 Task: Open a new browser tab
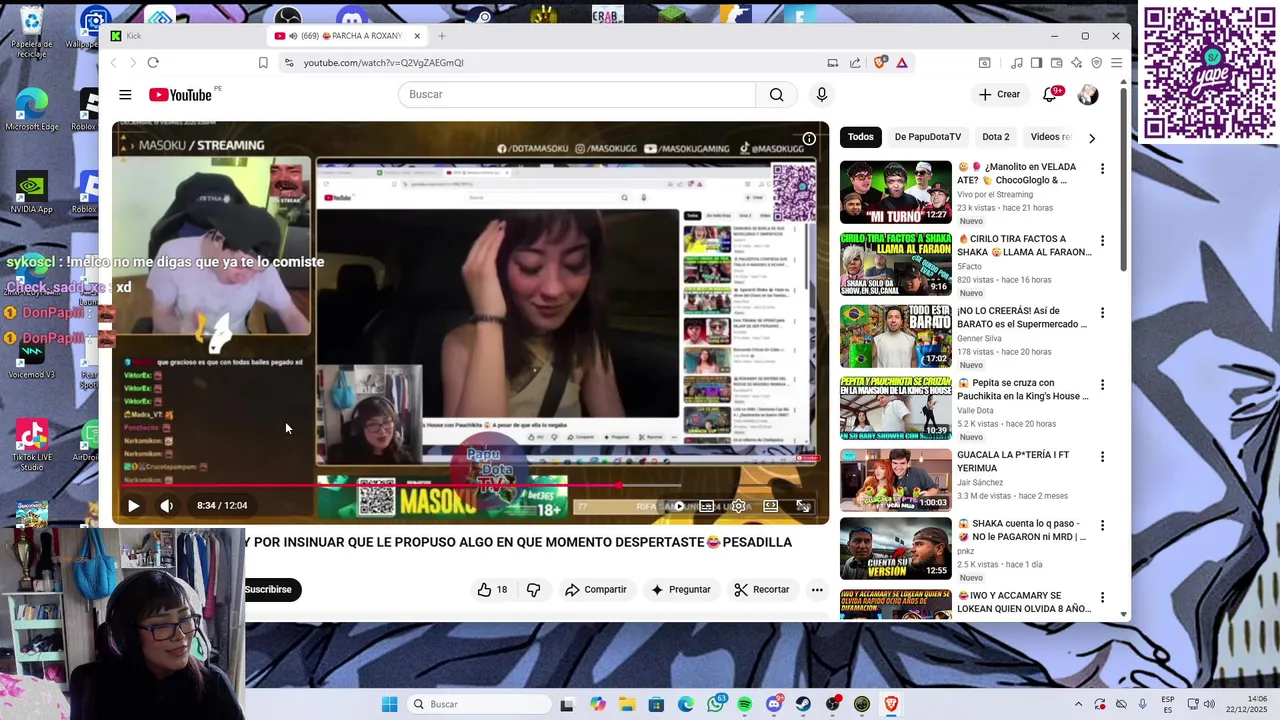[442, 36]
